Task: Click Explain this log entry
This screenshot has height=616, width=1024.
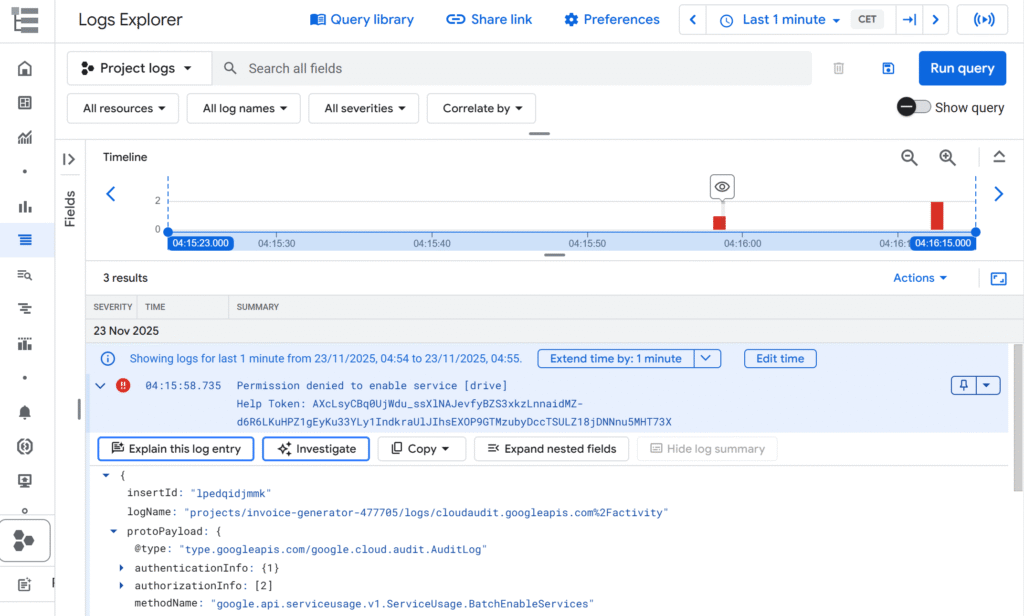Action: 176,449
